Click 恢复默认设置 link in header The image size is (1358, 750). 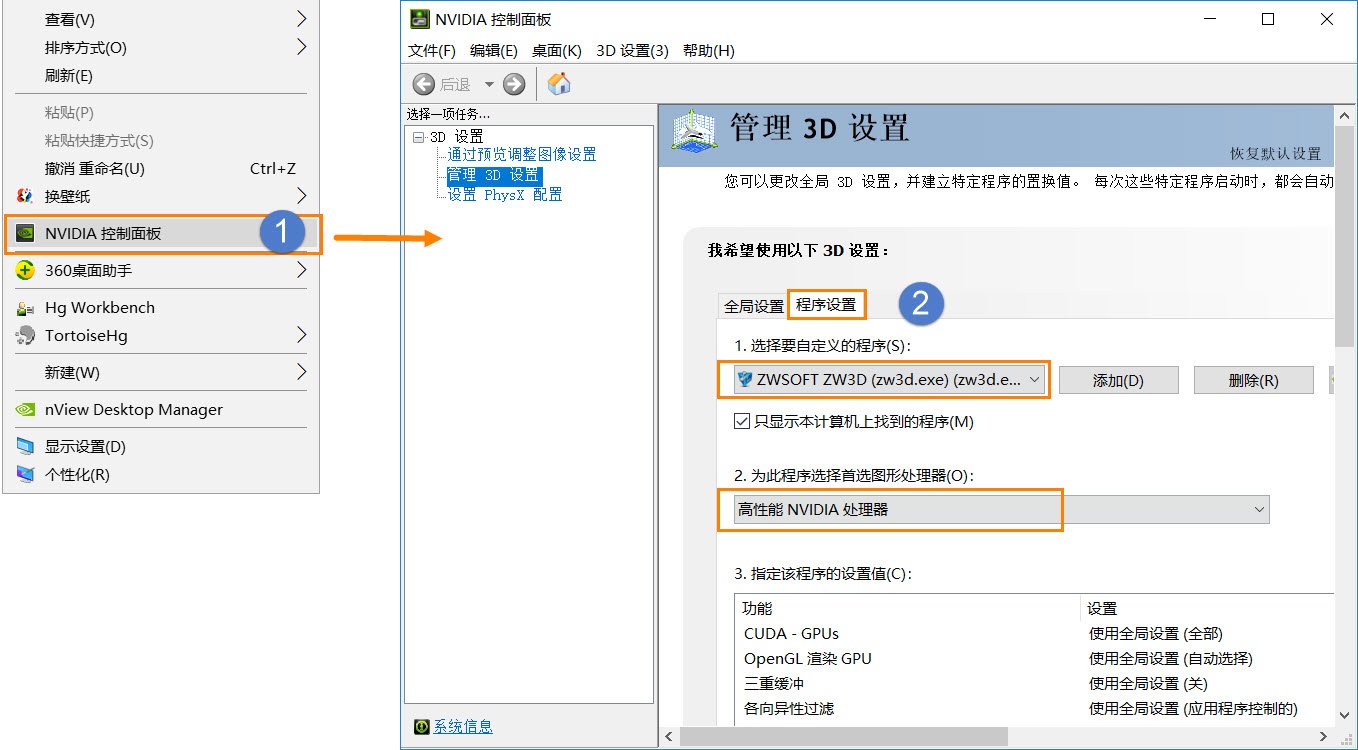pyautogui.click(x=1275, y=154)
